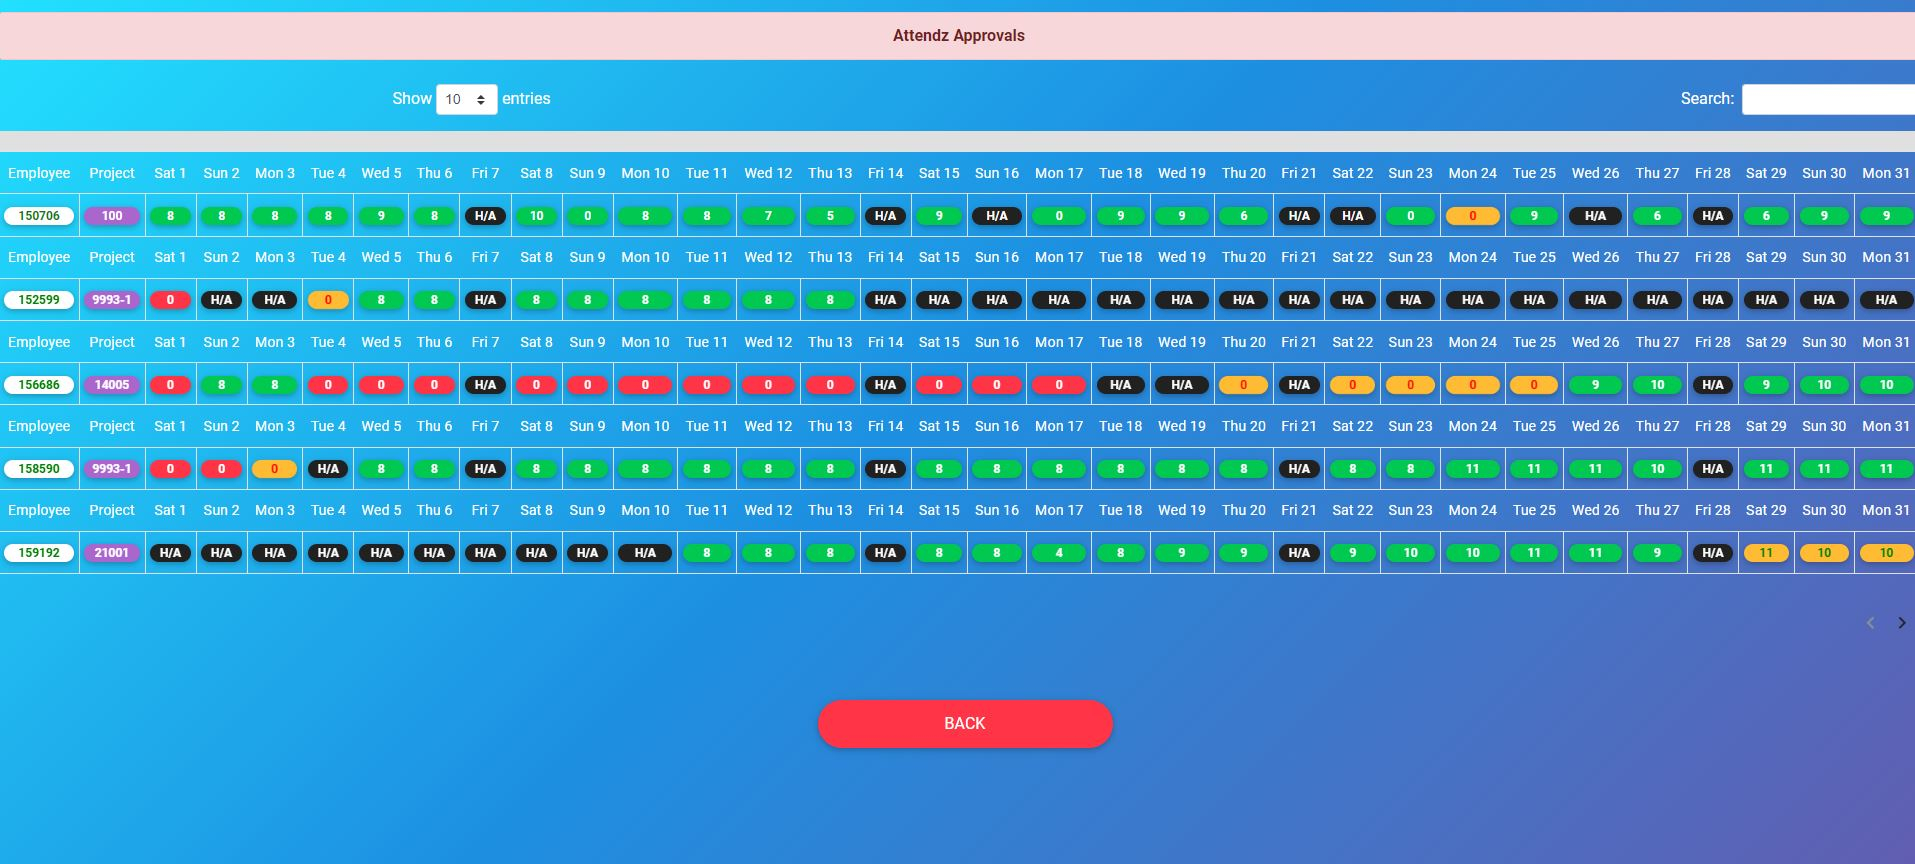This screenshot has height=864, width=1915.
Task: Click orange 0 on Tue 4 for 152599
Action: point(328,300)
